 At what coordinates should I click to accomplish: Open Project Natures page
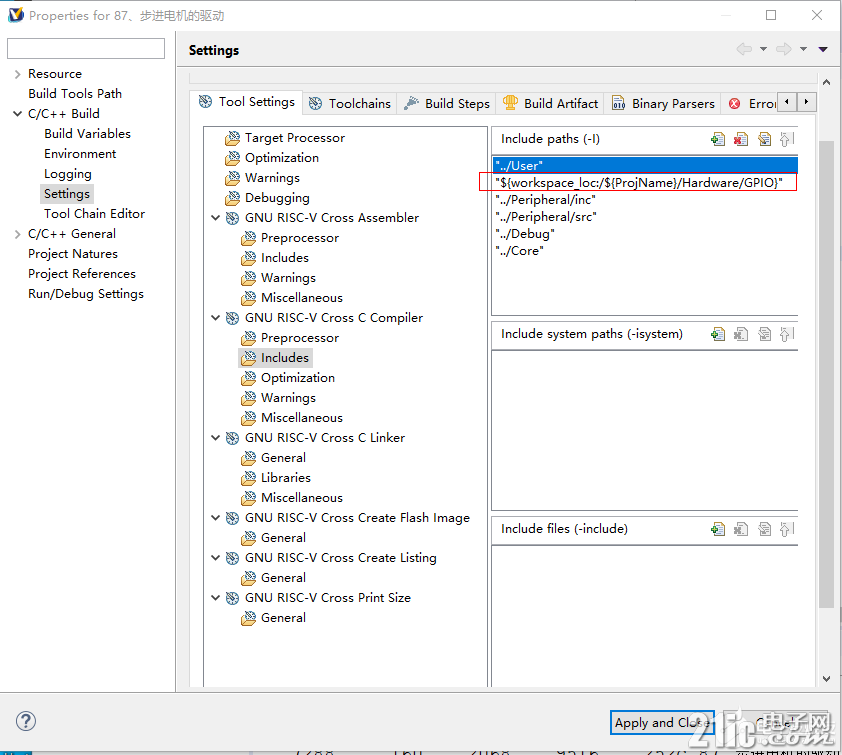[x=72, y=254]
